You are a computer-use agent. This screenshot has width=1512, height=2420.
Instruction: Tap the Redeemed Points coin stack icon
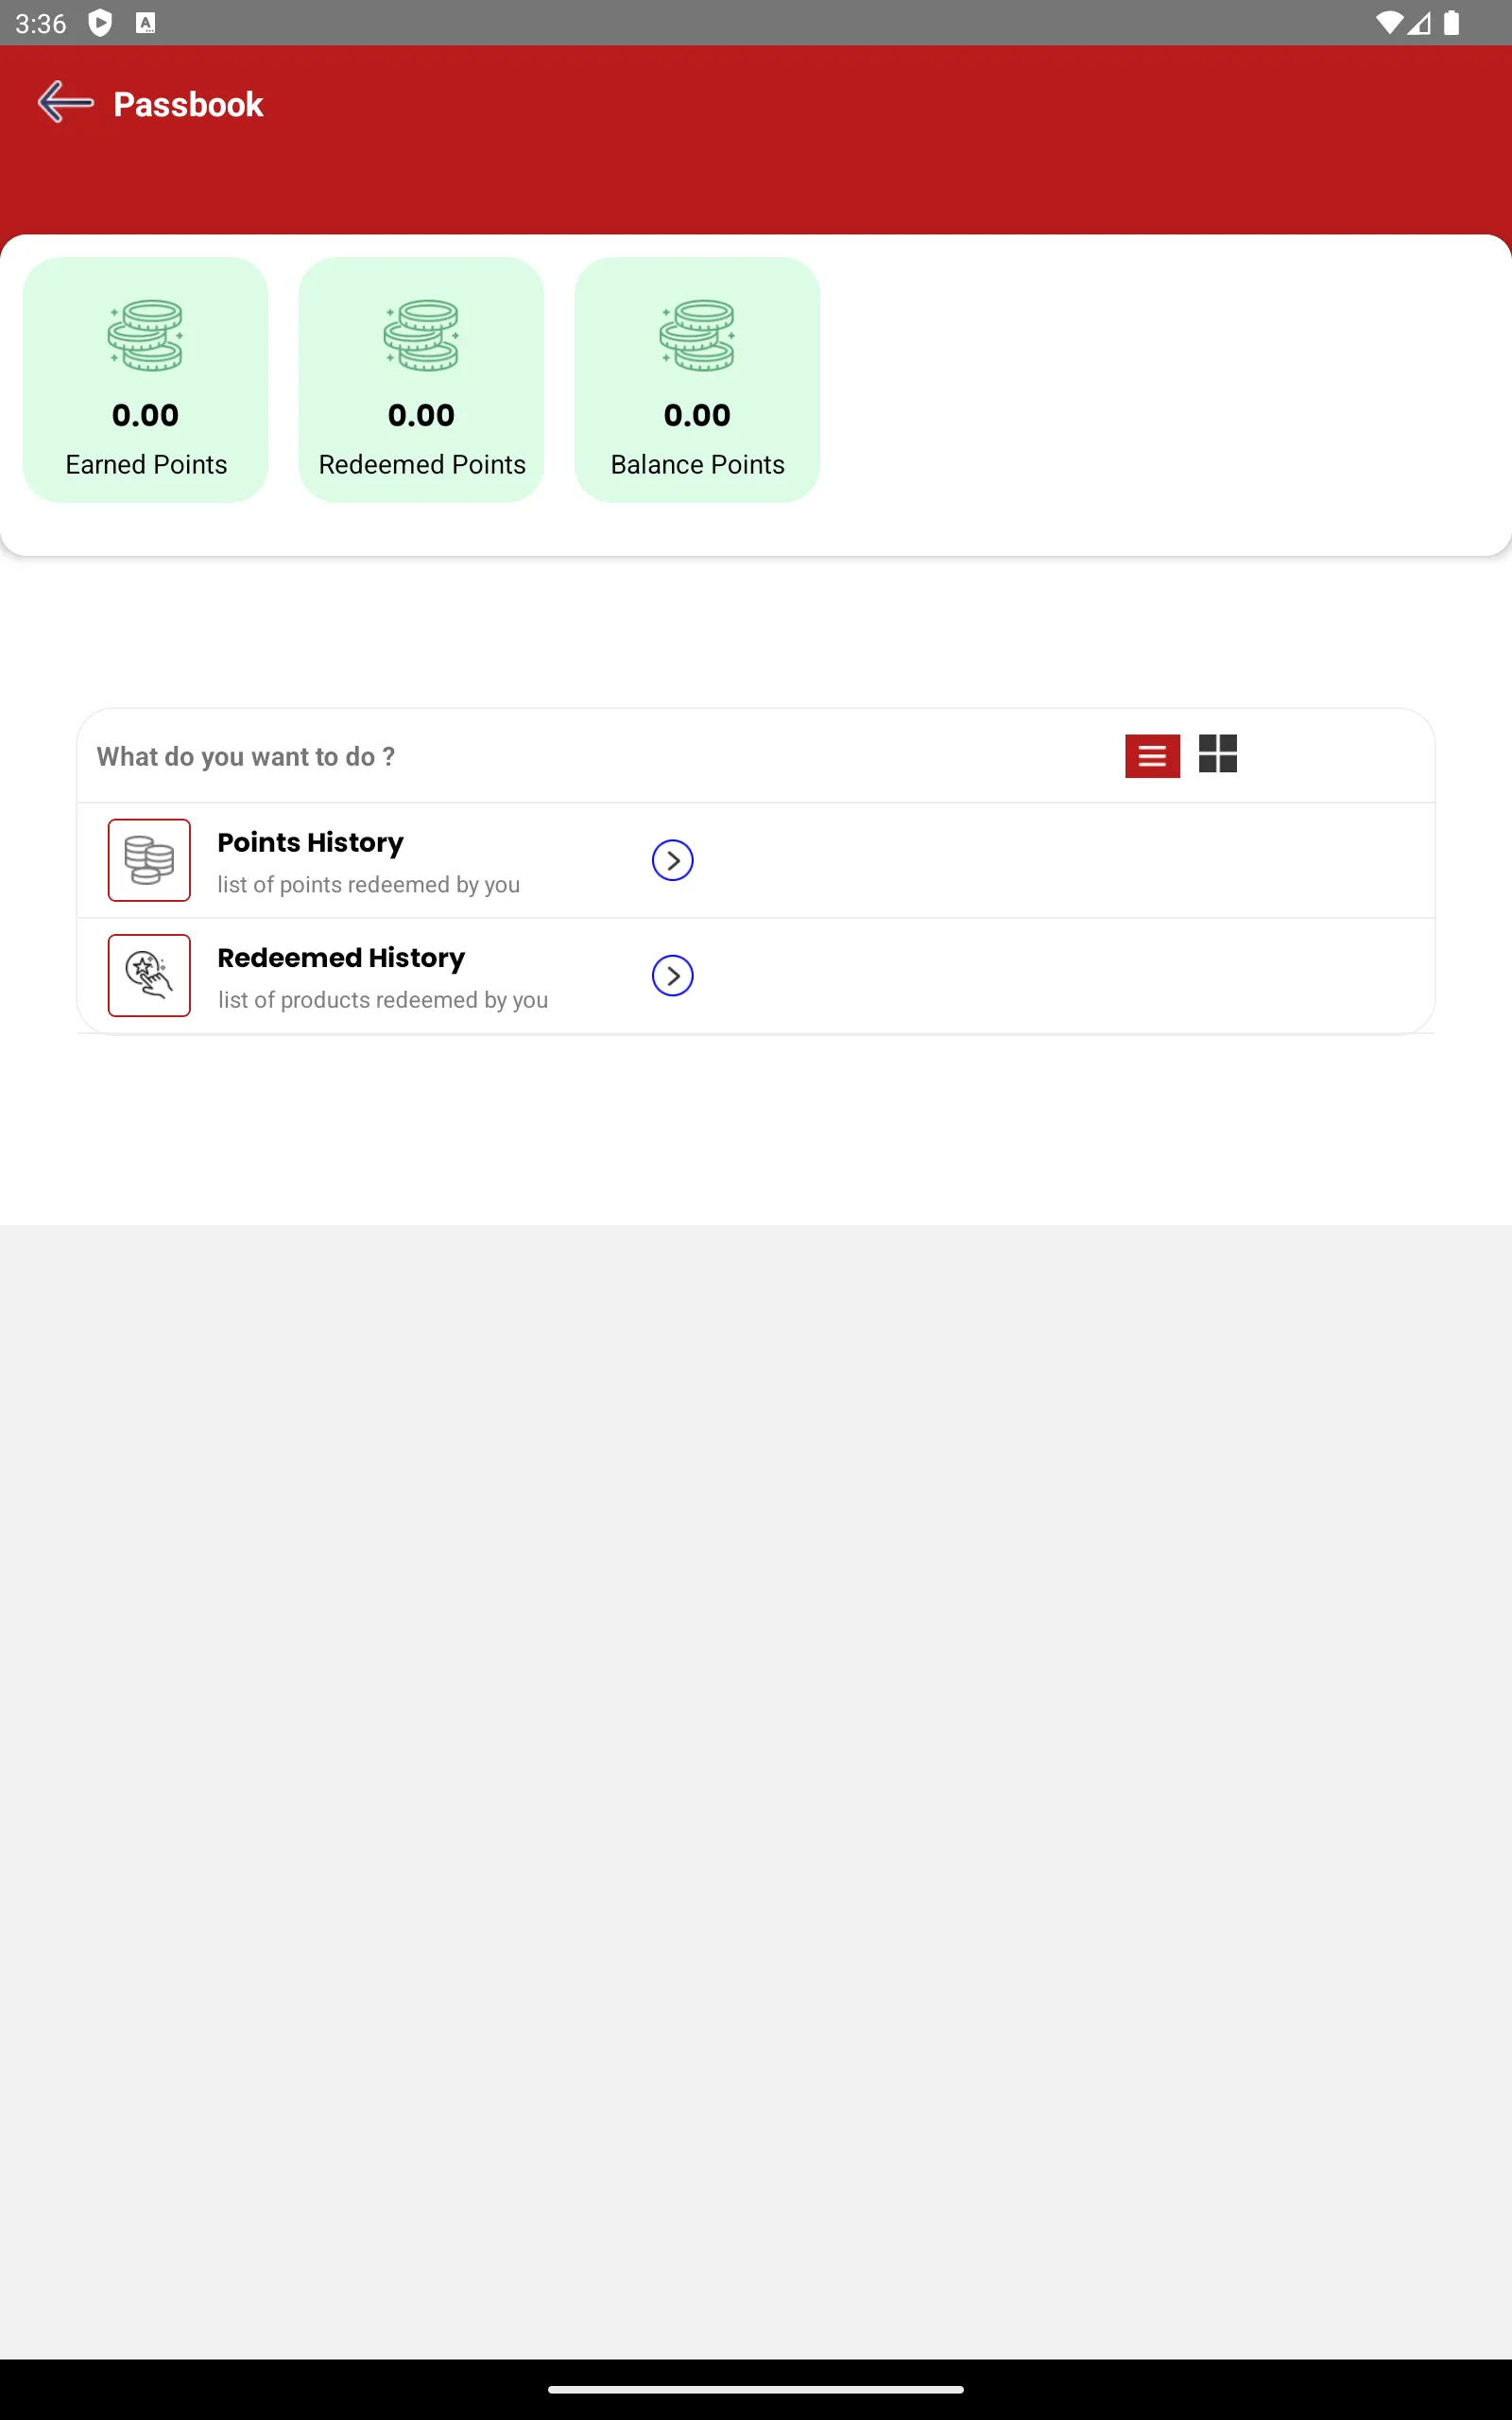[421, 336]
